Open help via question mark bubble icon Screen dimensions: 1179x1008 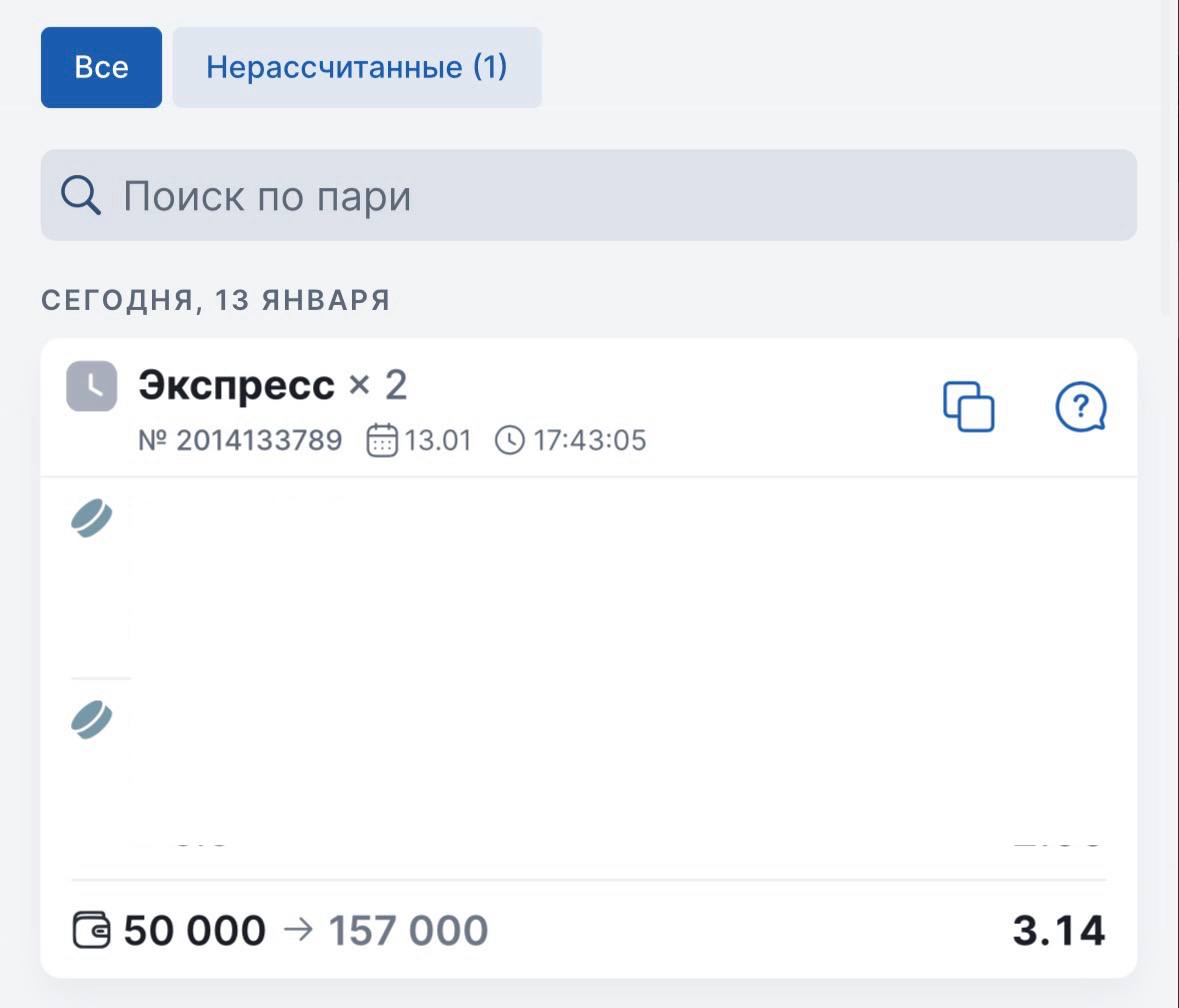1081,407
